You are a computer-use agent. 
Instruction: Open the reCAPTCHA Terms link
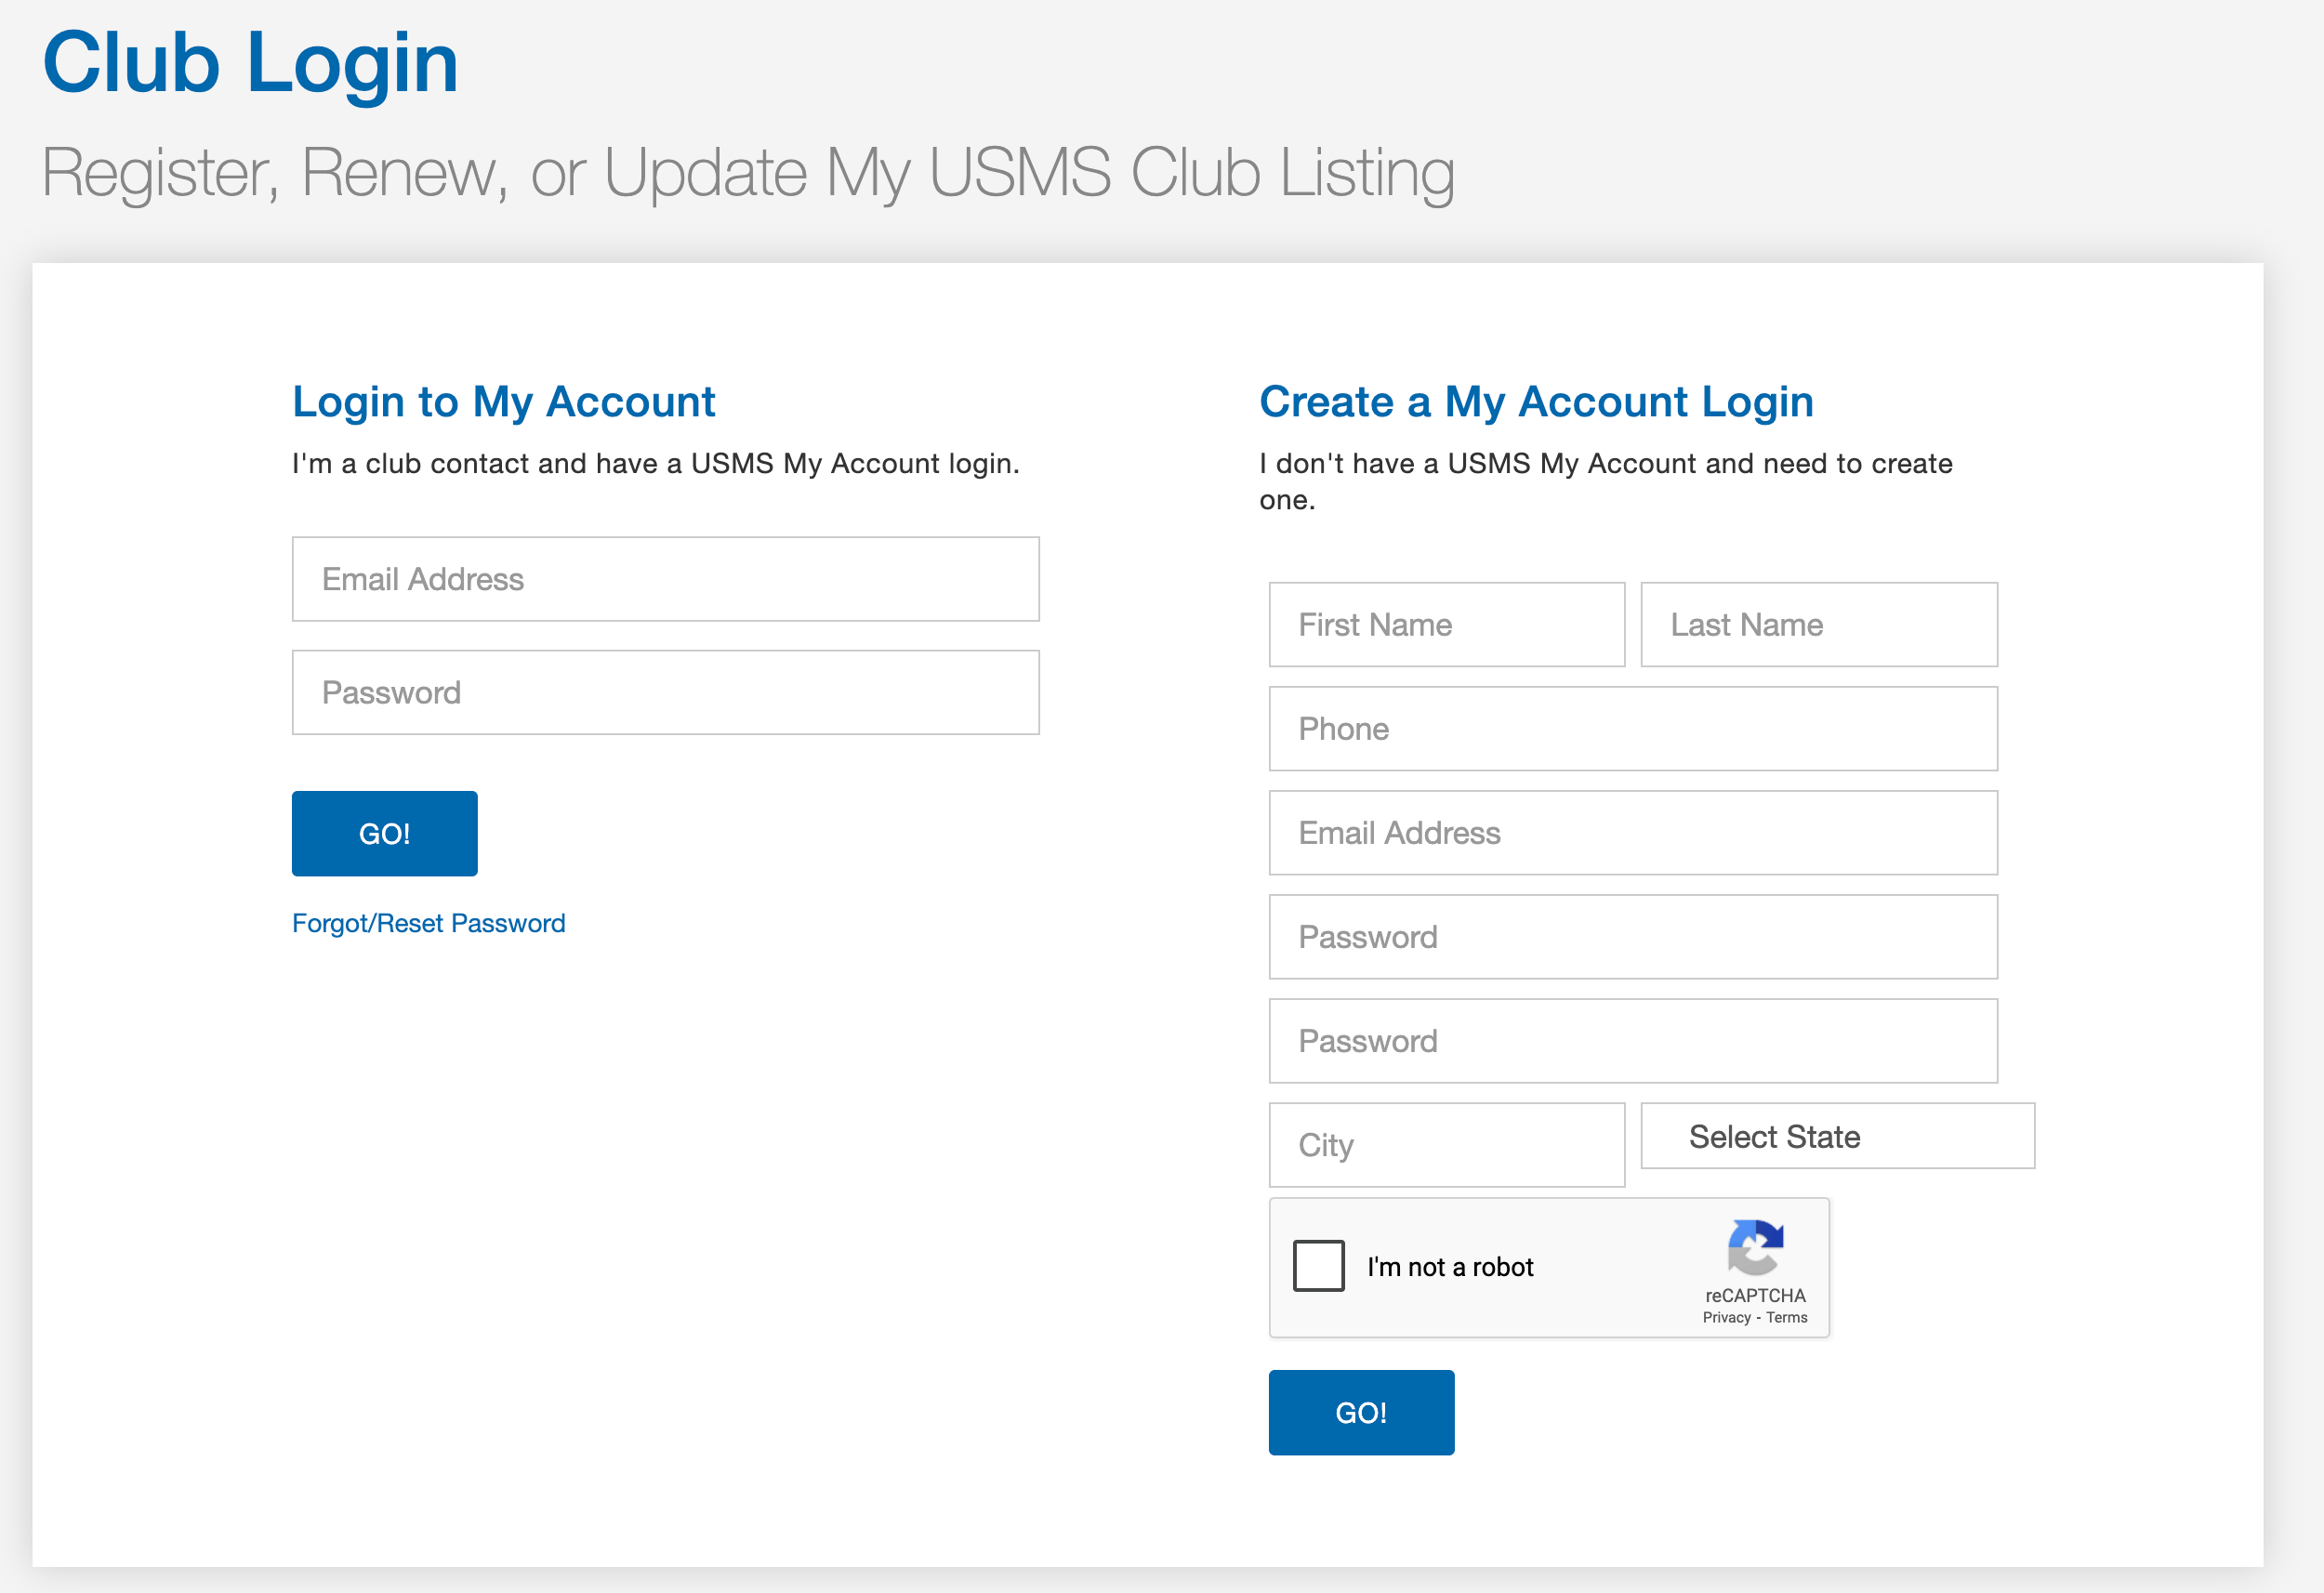point(1786,1318)
